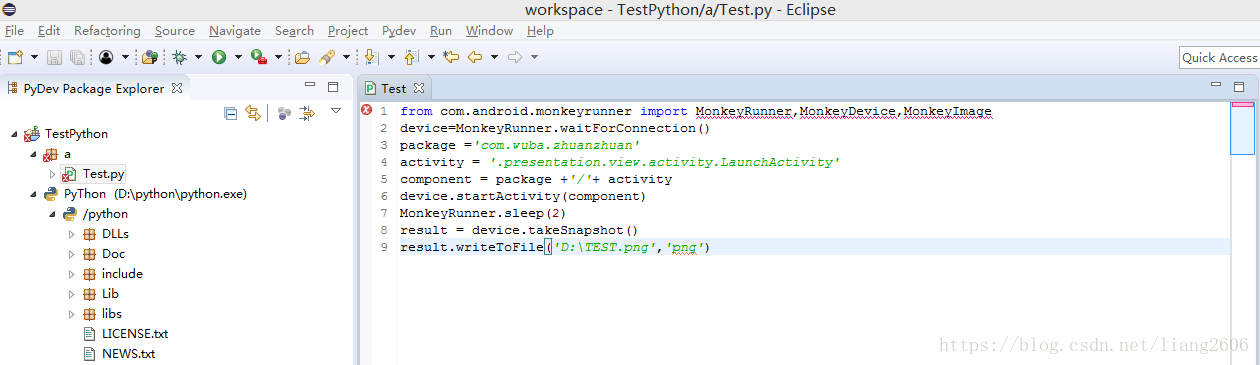
Task: Click the Save toolbar icon
Action: tap(53, 57)
